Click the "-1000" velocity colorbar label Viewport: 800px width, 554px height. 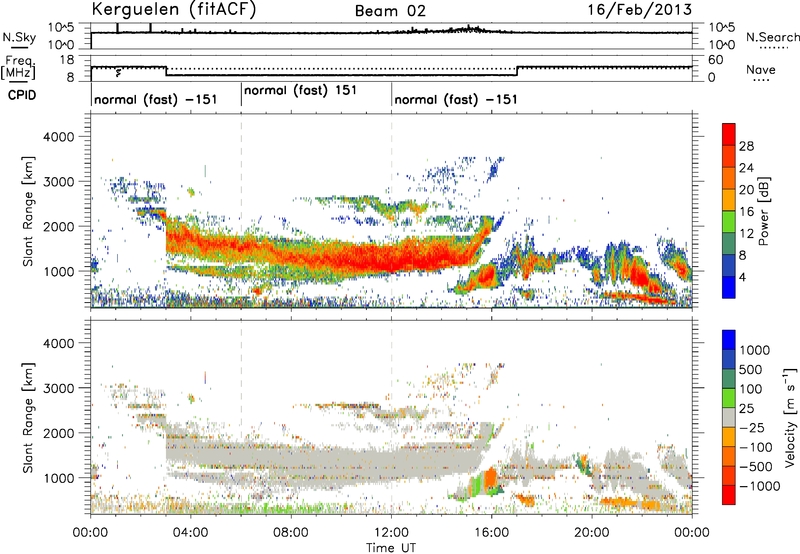point(760,486)
